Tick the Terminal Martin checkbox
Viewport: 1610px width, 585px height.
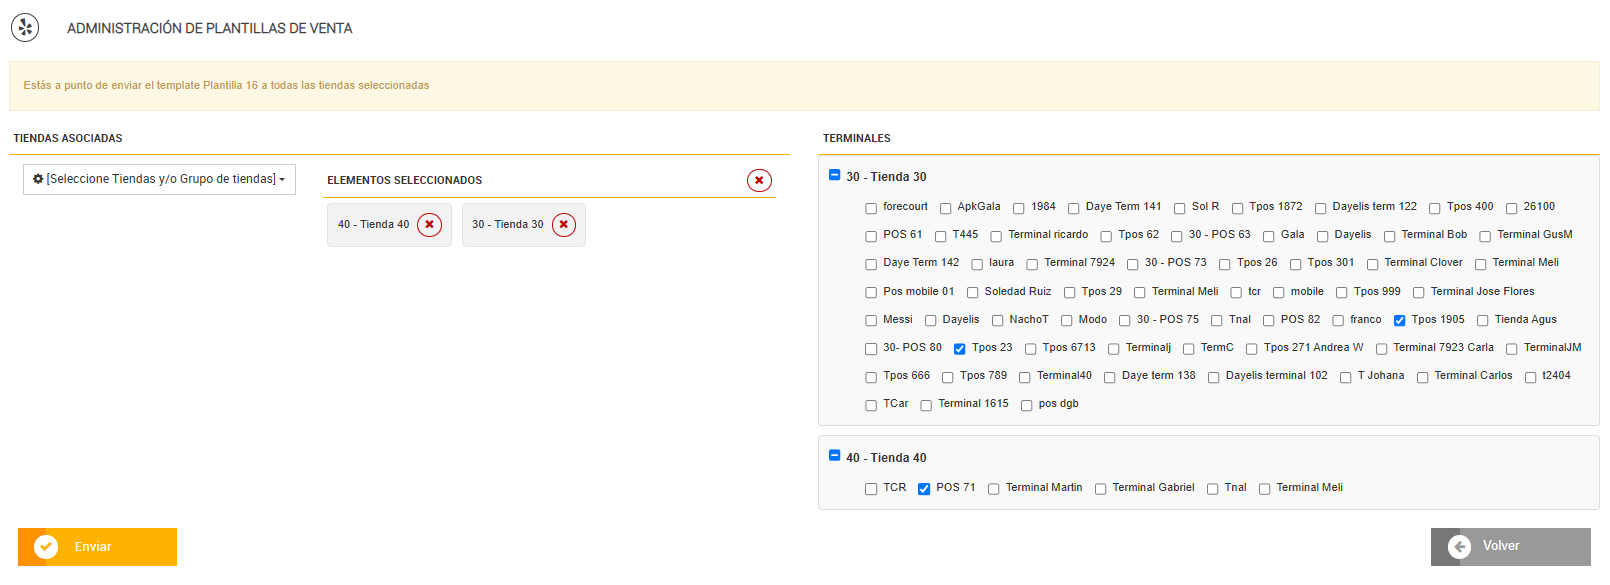tap(994, 489)
